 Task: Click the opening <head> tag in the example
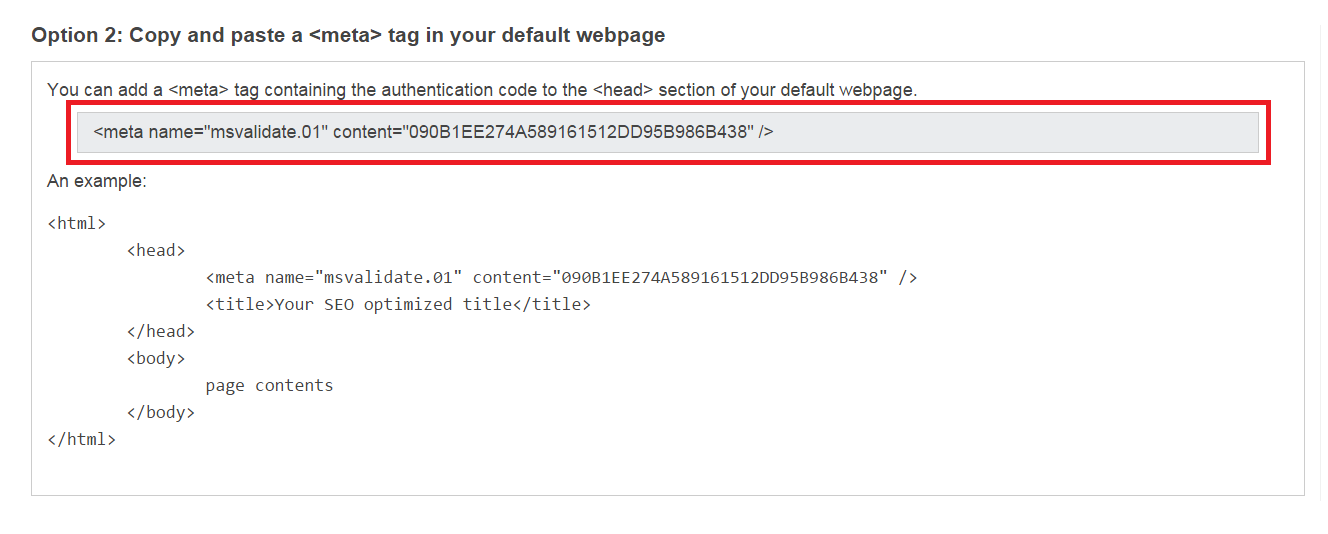click(x=156, y=250)
